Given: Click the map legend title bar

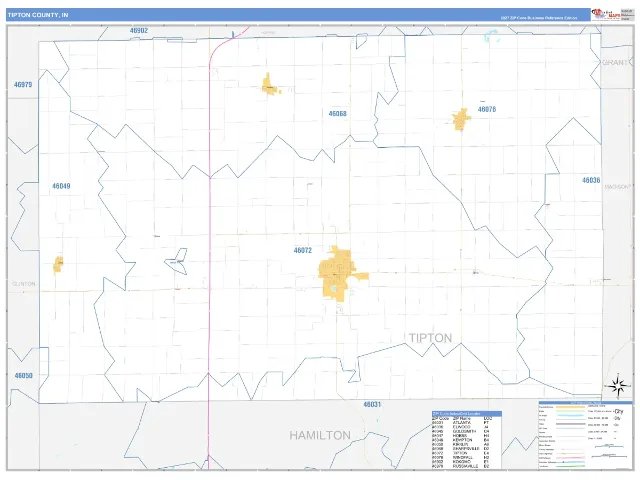Looking at the screenshot, I should [x=586, y=402].
